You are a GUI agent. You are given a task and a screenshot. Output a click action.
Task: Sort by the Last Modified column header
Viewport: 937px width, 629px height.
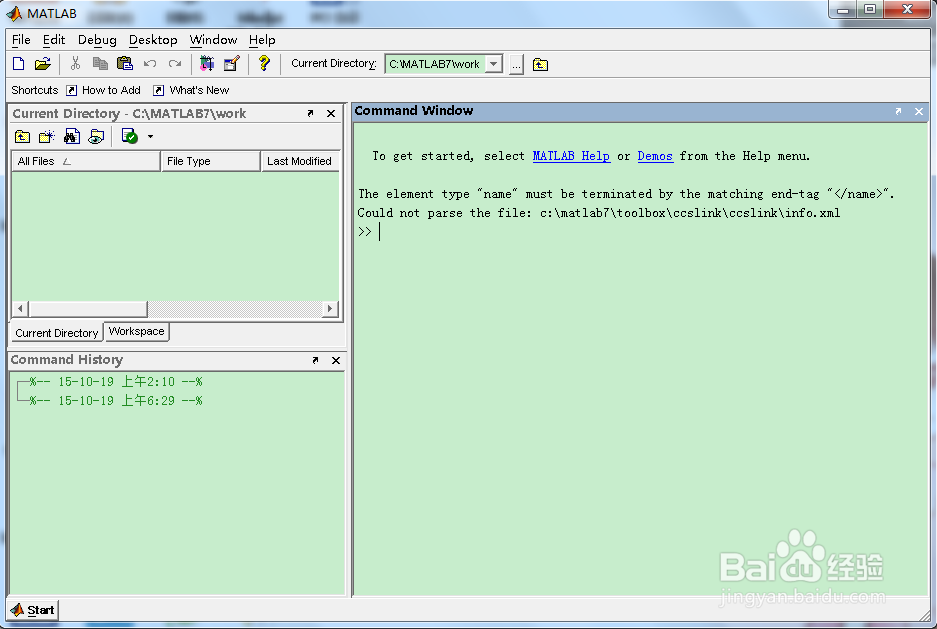click(x=300, y=161)
